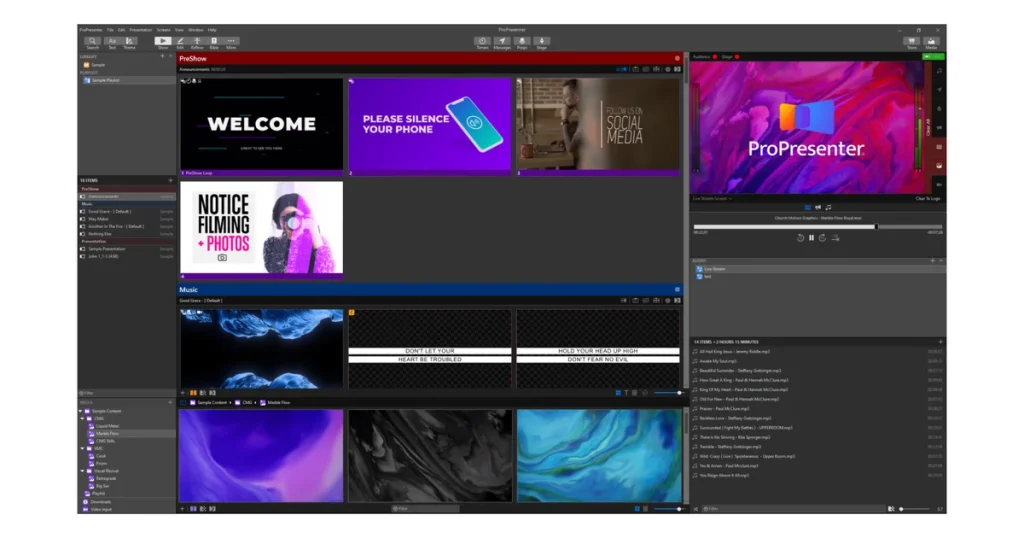Open the Help menu
This screenshot has width=1024, height=538.
(212, 30)
